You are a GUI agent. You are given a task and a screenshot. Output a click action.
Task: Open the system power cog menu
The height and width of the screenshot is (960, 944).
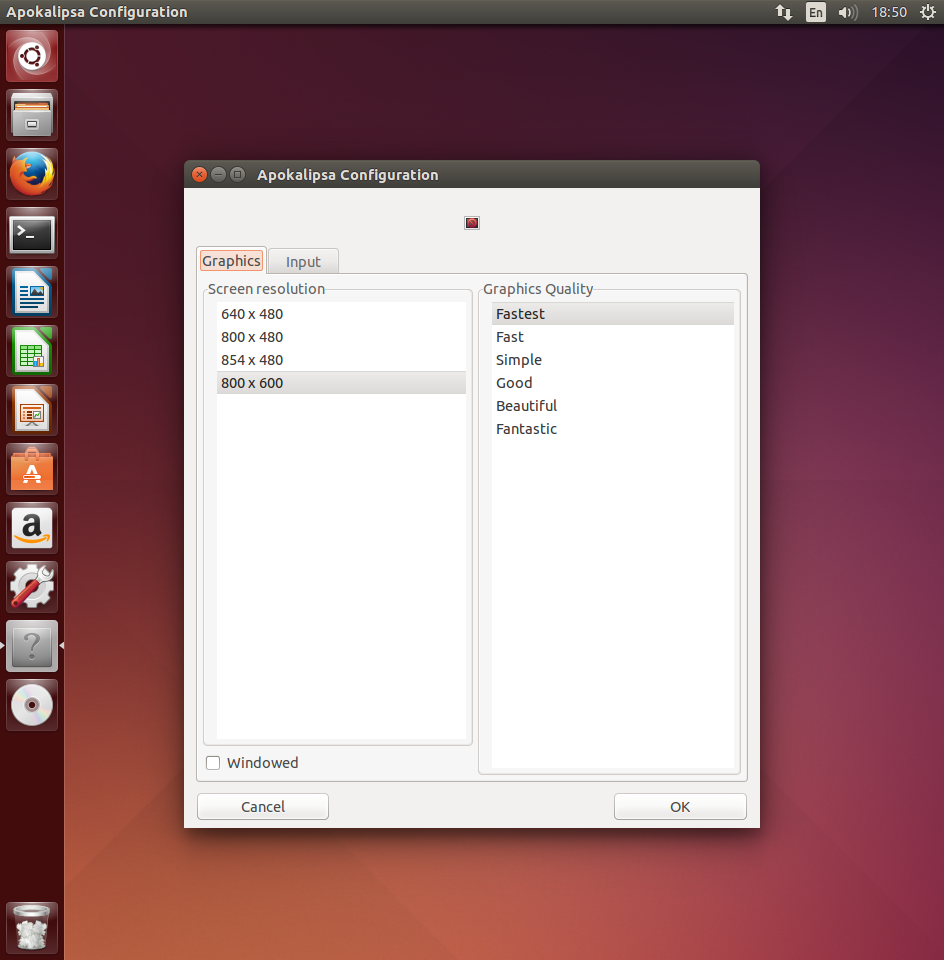(928, 12)
